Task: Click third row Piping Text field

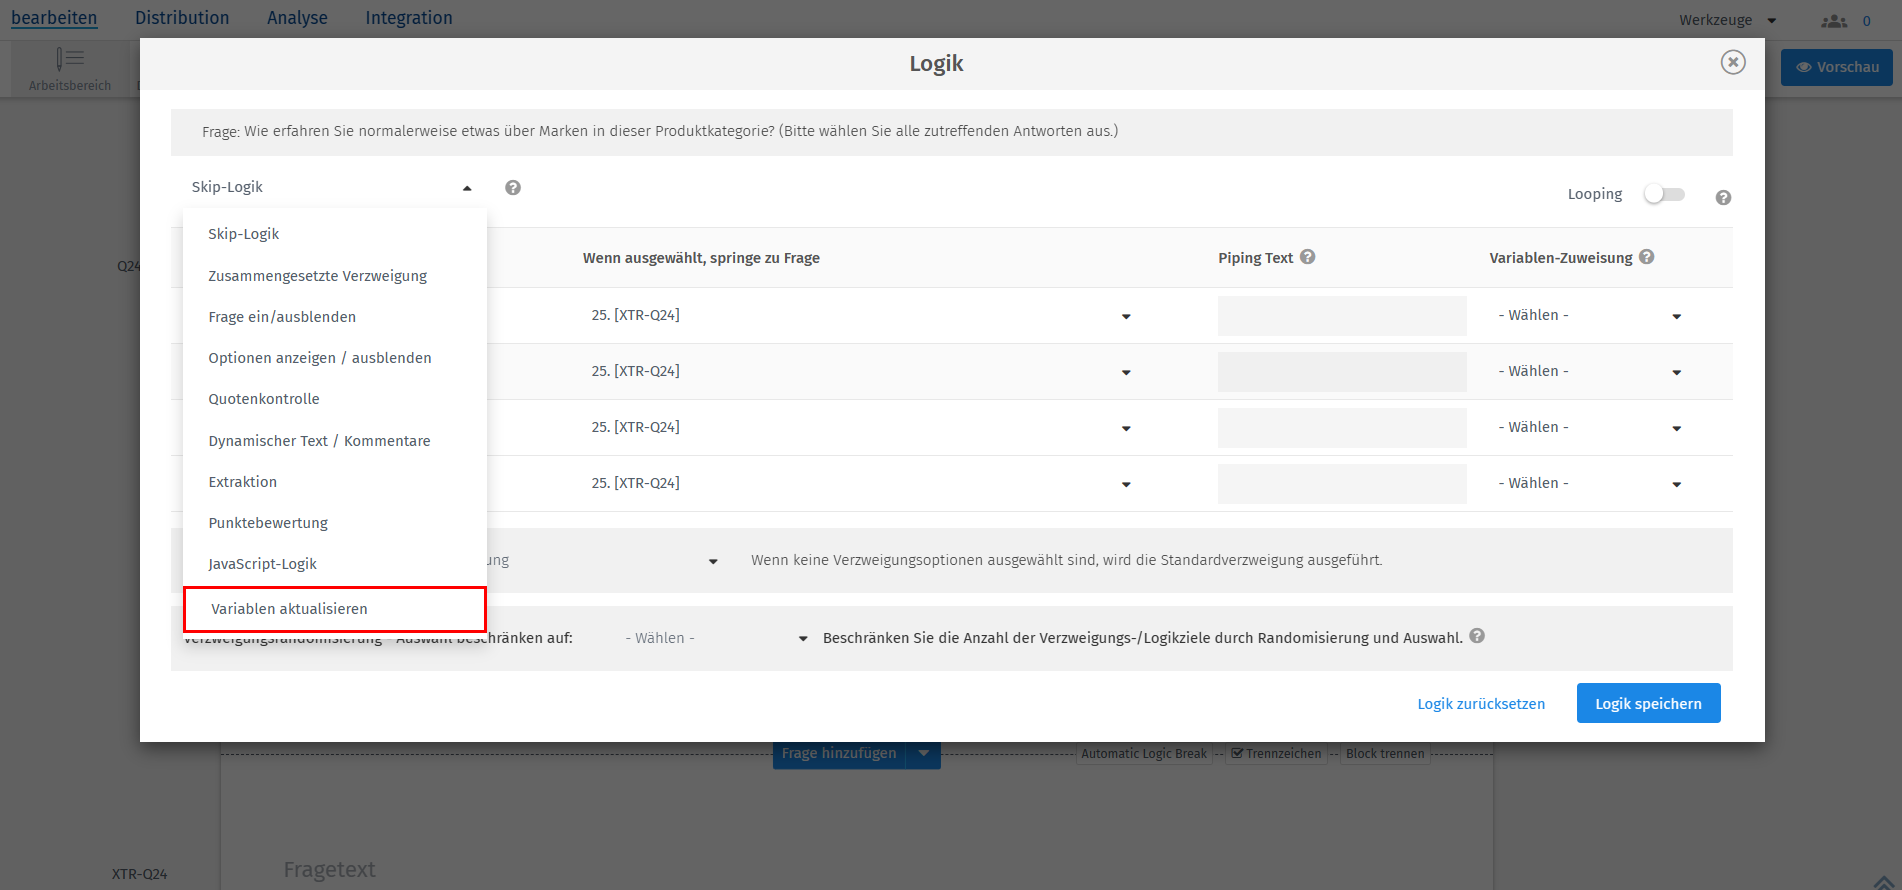Action: coord(1342,428)
